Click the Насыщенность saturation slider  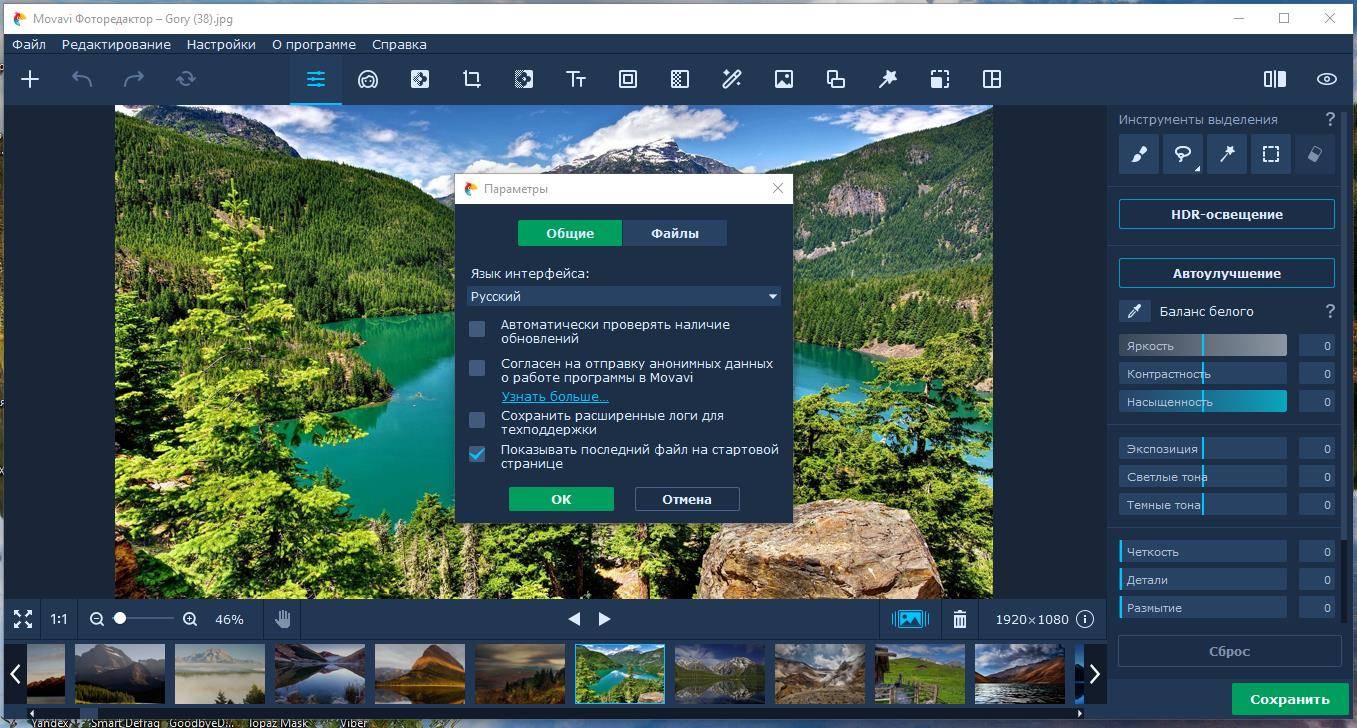1203,402
